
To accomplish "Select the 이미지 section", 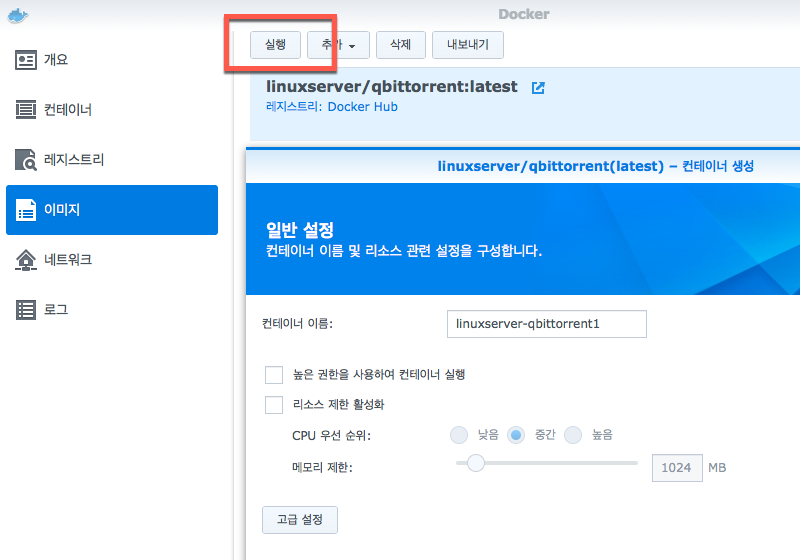I will 112,210.
